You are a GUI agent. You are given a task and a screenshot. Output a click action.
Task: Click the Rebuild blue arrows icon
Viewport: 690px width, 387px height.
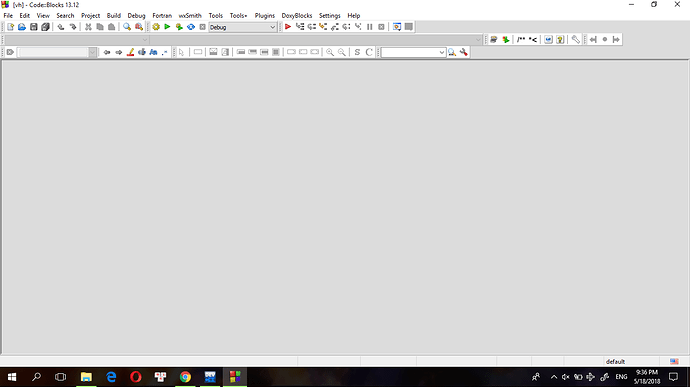(191, 27)
